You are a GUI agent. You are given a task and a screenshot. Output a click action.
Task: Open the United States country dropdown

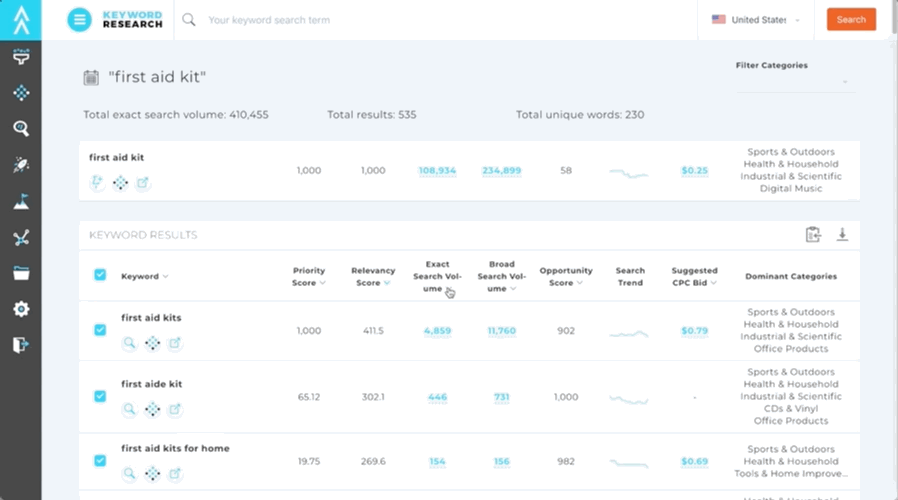(x=756, y=20)
